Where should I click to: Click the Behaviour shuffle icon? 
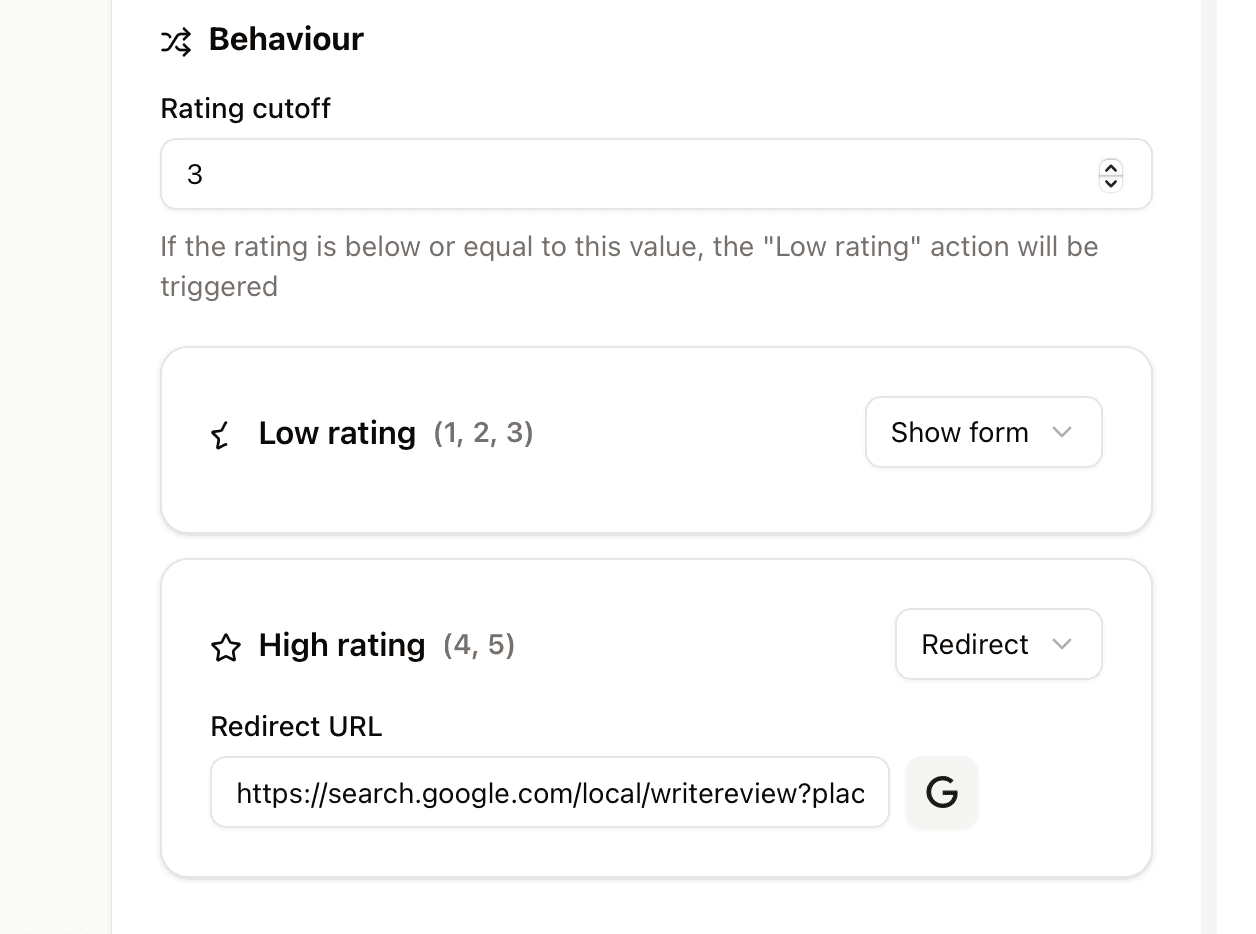(176, 41)
